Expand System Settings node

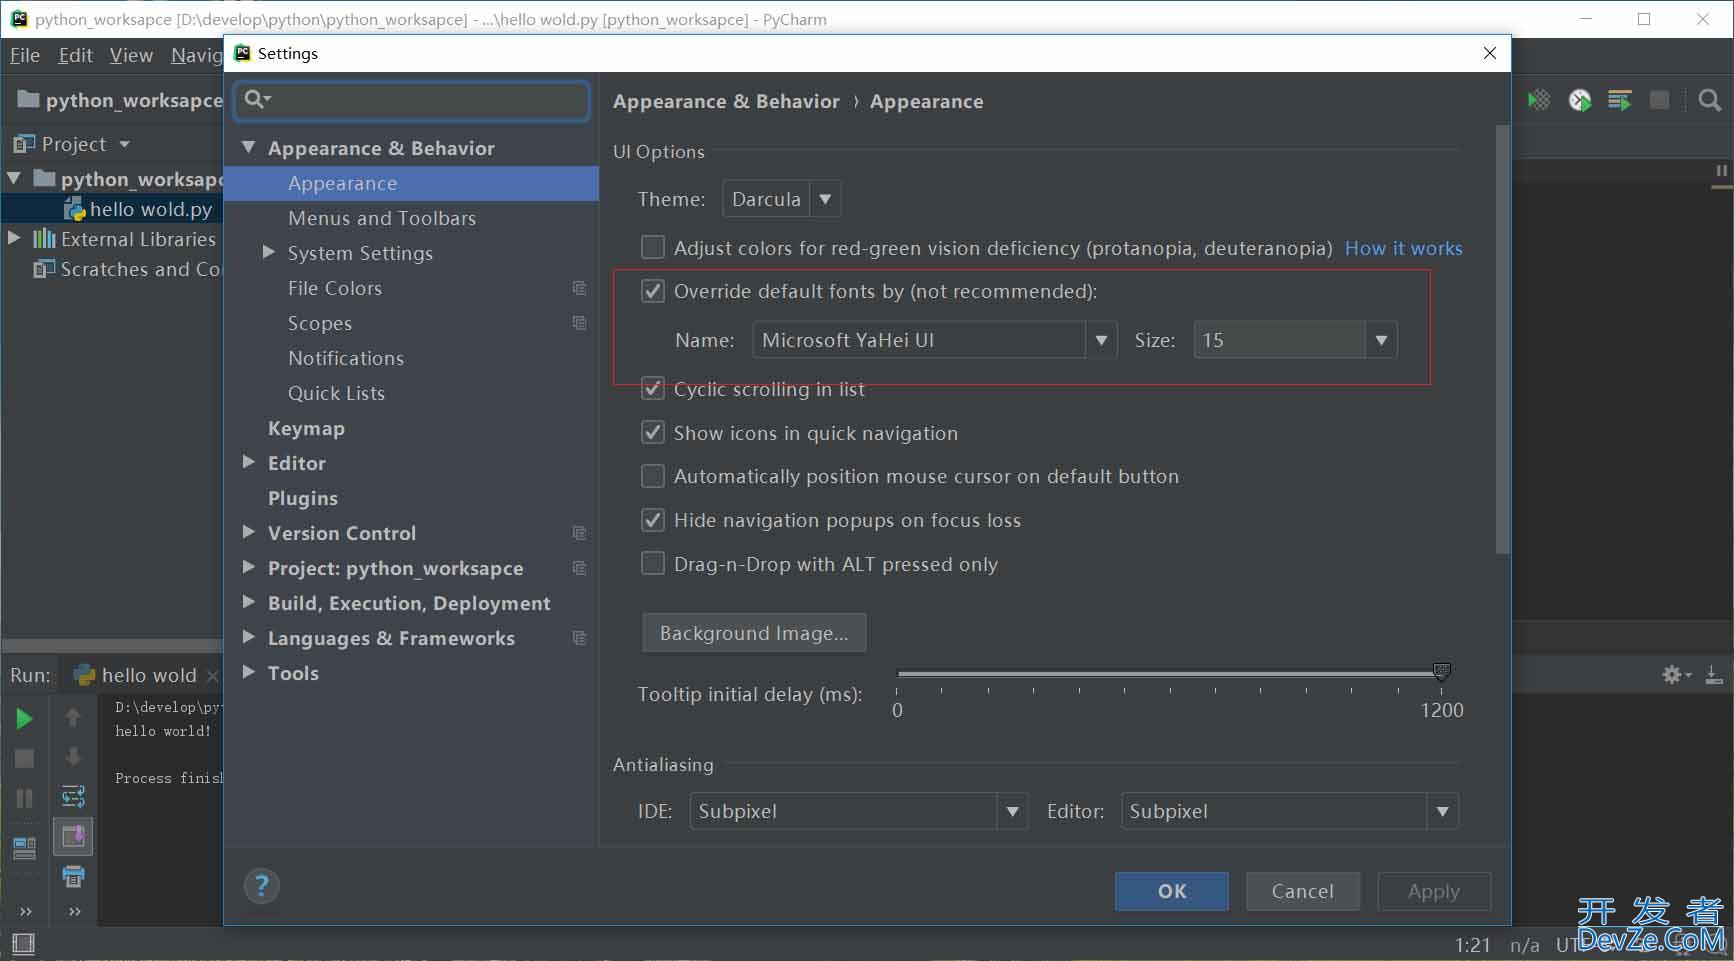pyautogui.click(x=268, y=252)
